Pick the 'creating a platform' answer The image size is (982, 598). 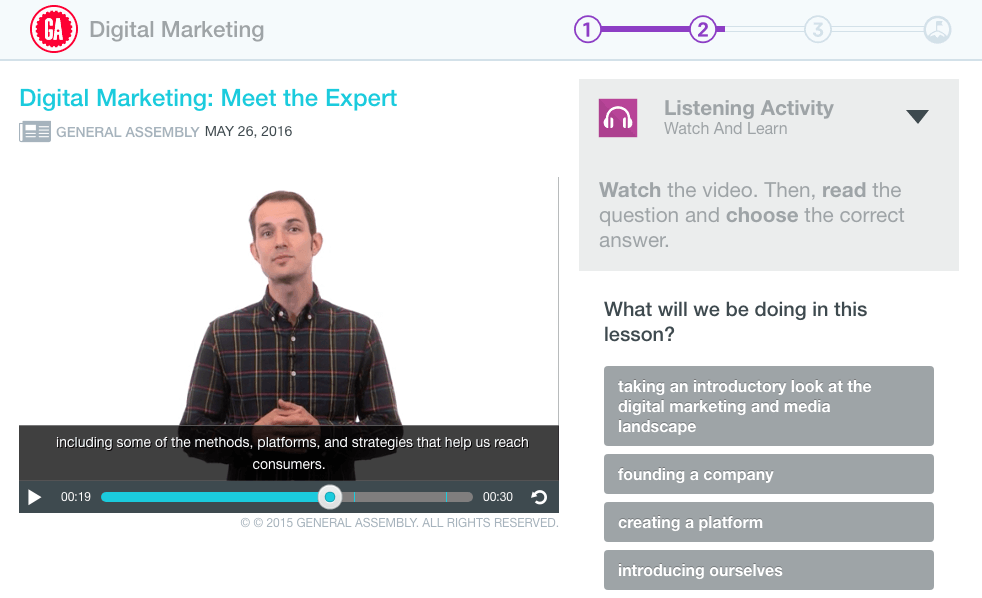pos(768,522)
